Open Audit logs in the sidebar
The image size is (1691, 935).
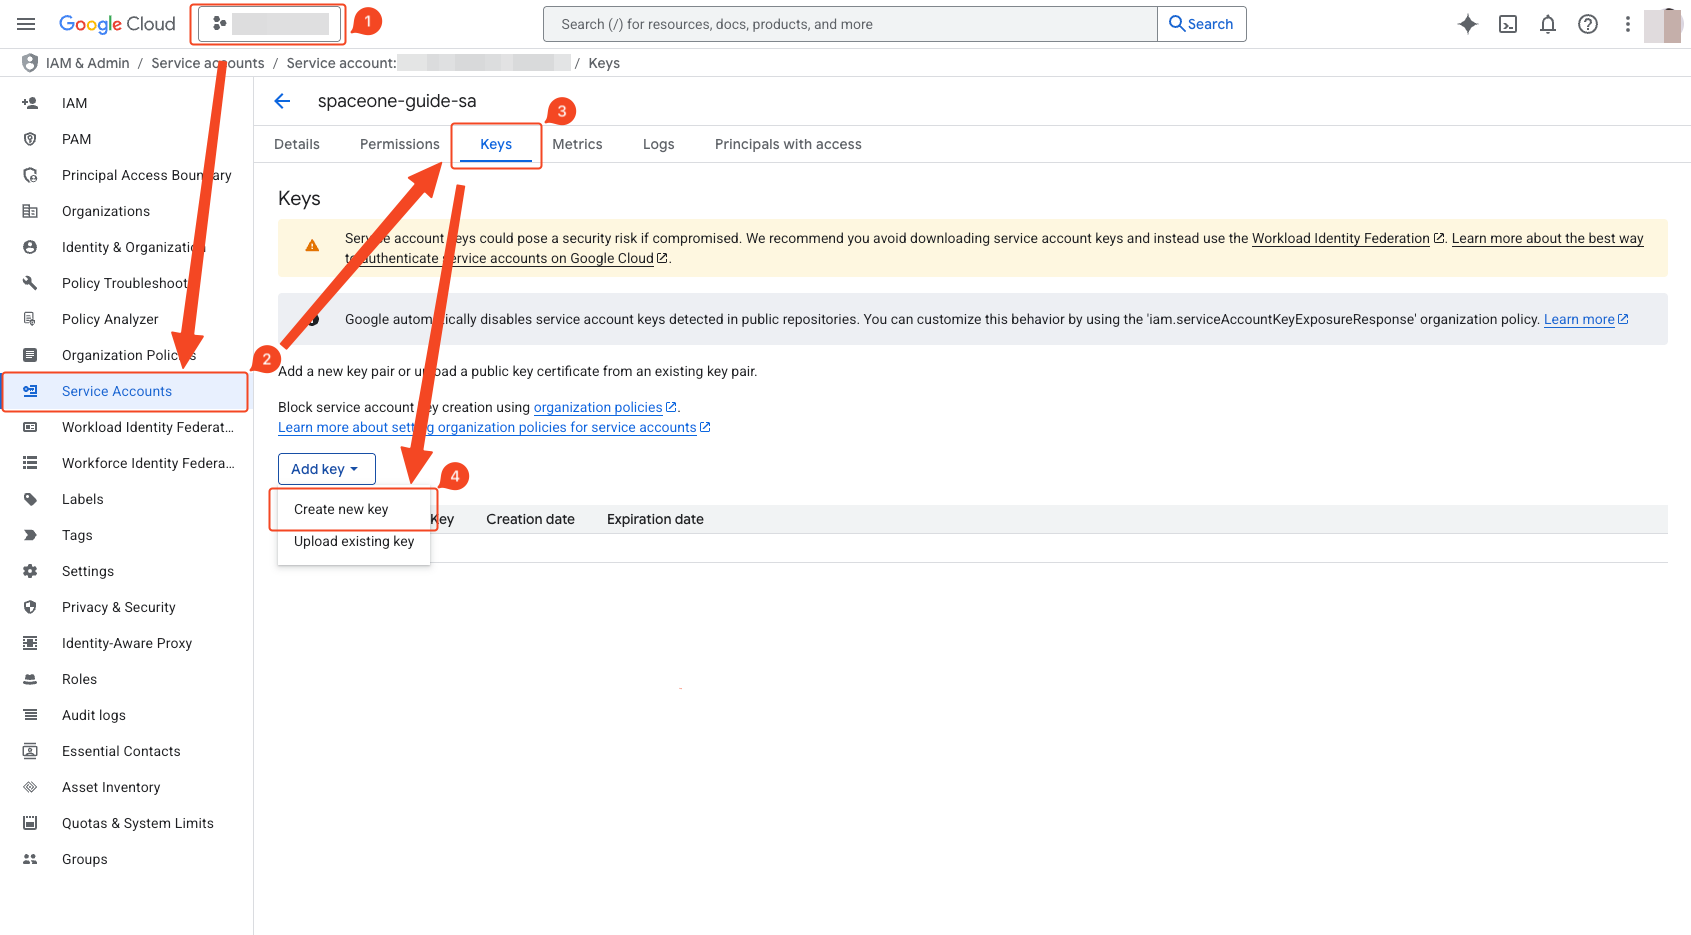pos(127,715)
